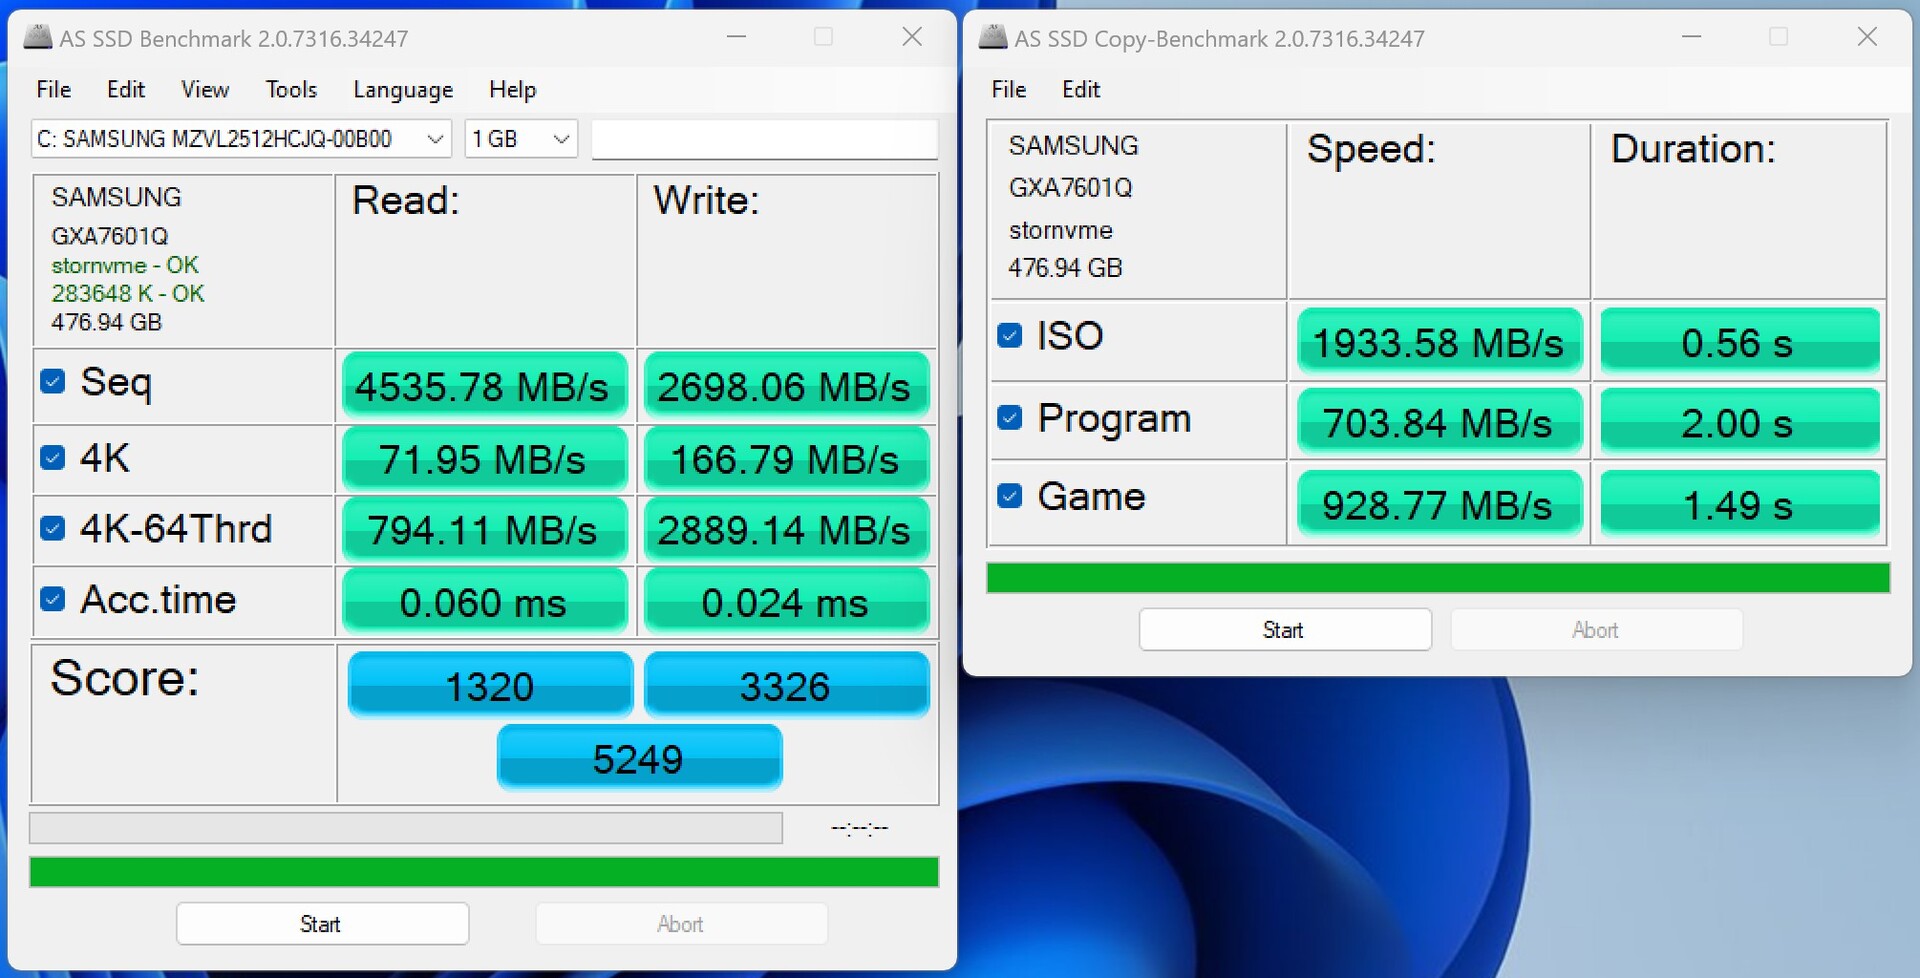Open the View menu
Image resolution: width=1920 pixels, height=978 pixels.
(205, 89)
